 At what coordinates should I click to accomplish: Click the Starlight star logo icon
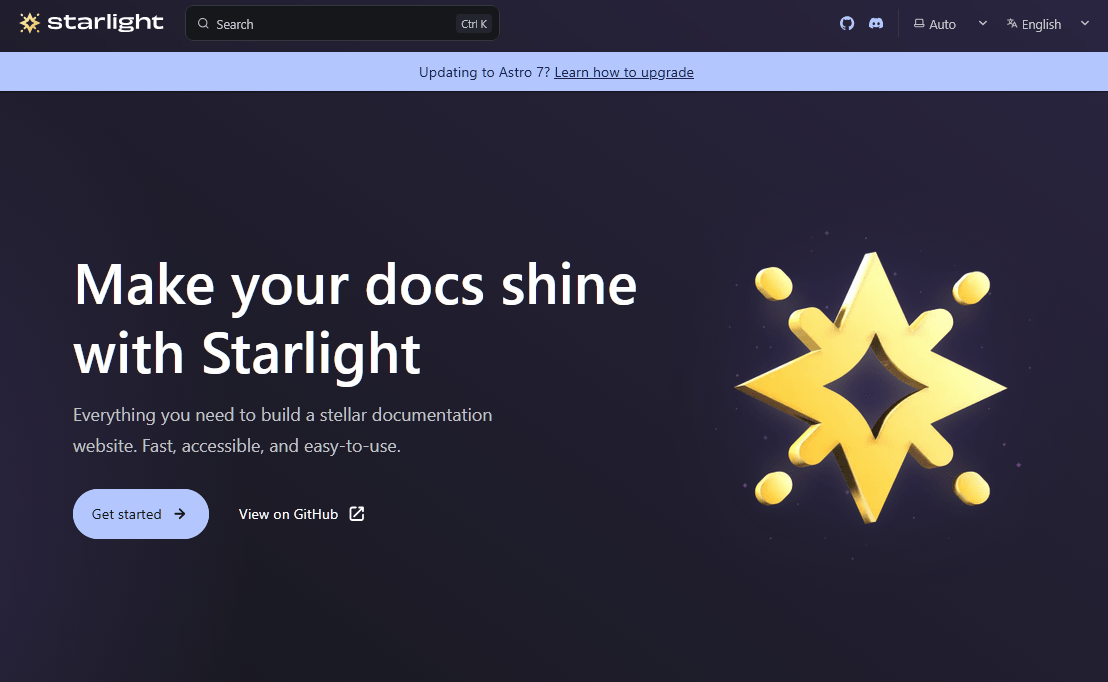(30, 23)
